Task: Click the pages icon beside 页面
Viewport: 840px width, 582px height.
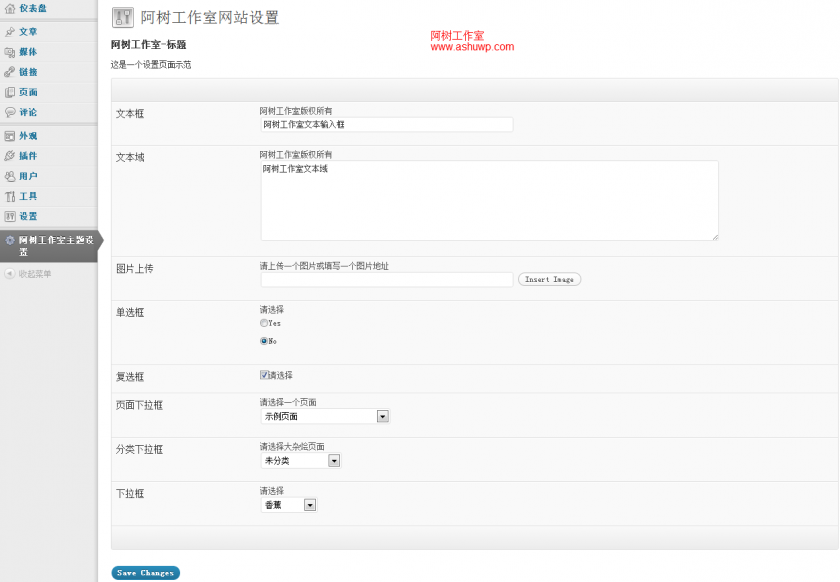Action: (10, 92)
